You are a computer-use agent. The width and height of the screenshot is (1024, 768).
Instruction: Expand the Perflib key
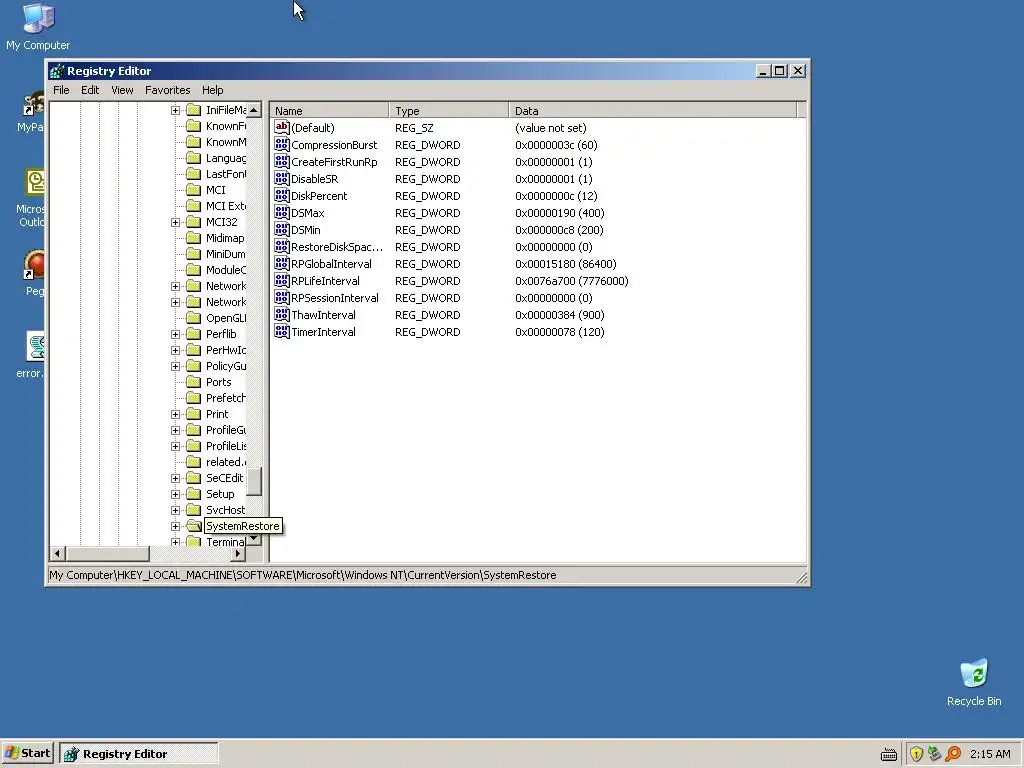pos(175,334)
